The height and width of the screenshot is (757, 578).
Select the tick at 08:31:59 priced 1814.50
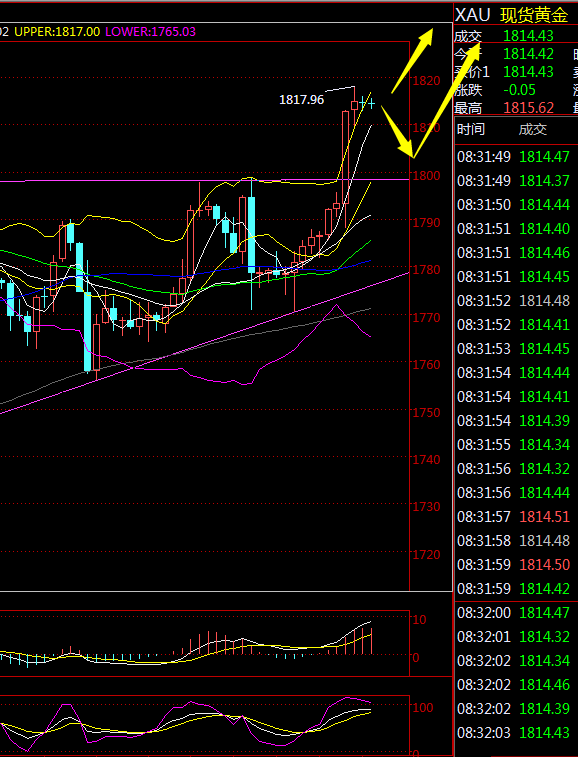(513, 564)
